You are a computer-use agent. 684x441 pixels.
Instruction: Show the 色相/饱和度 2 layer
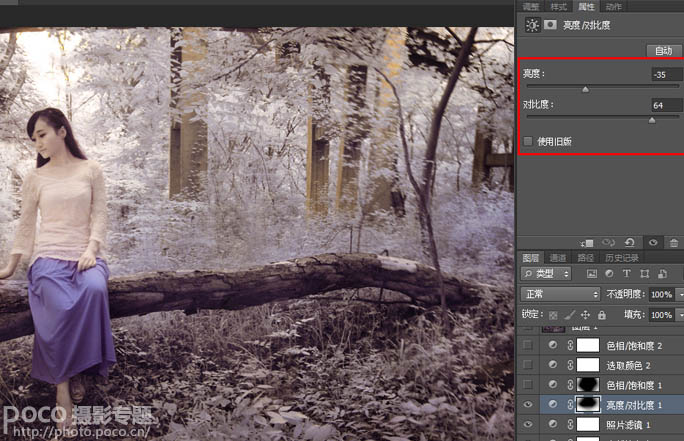click(x=528, y=345)
